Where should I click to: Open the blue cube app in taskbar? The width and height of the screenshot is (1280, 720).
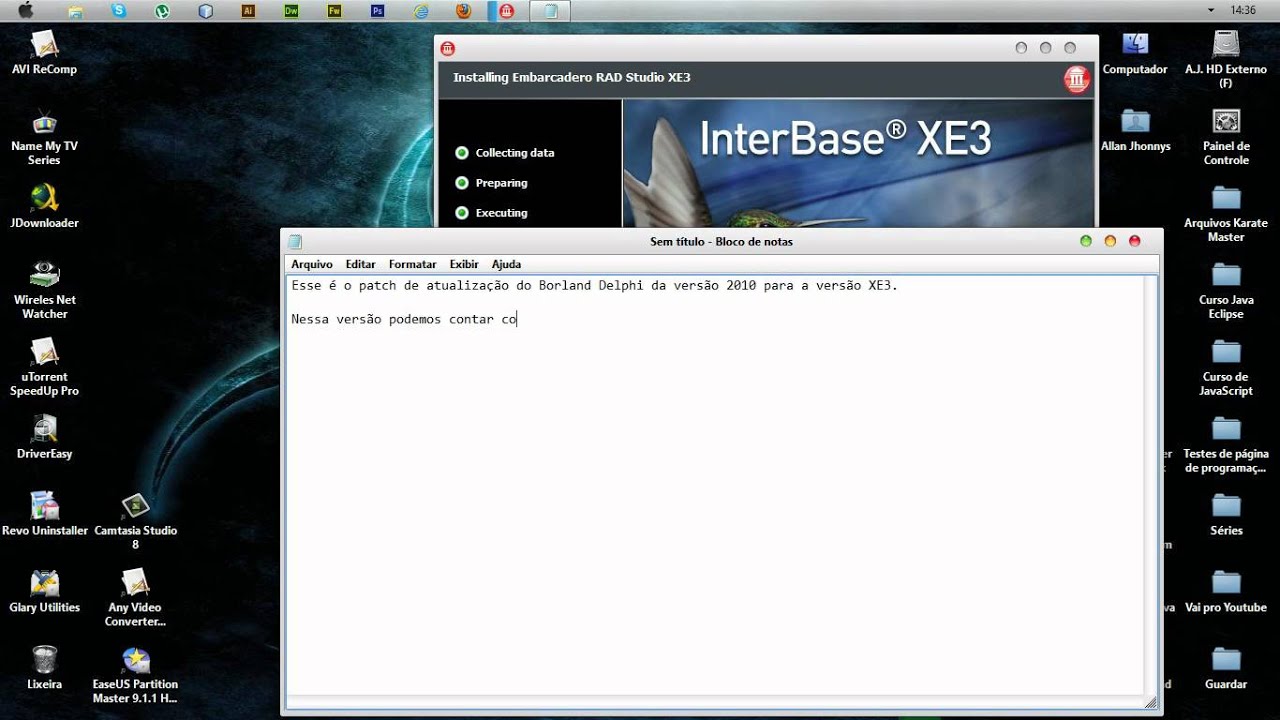pos(206,11)
